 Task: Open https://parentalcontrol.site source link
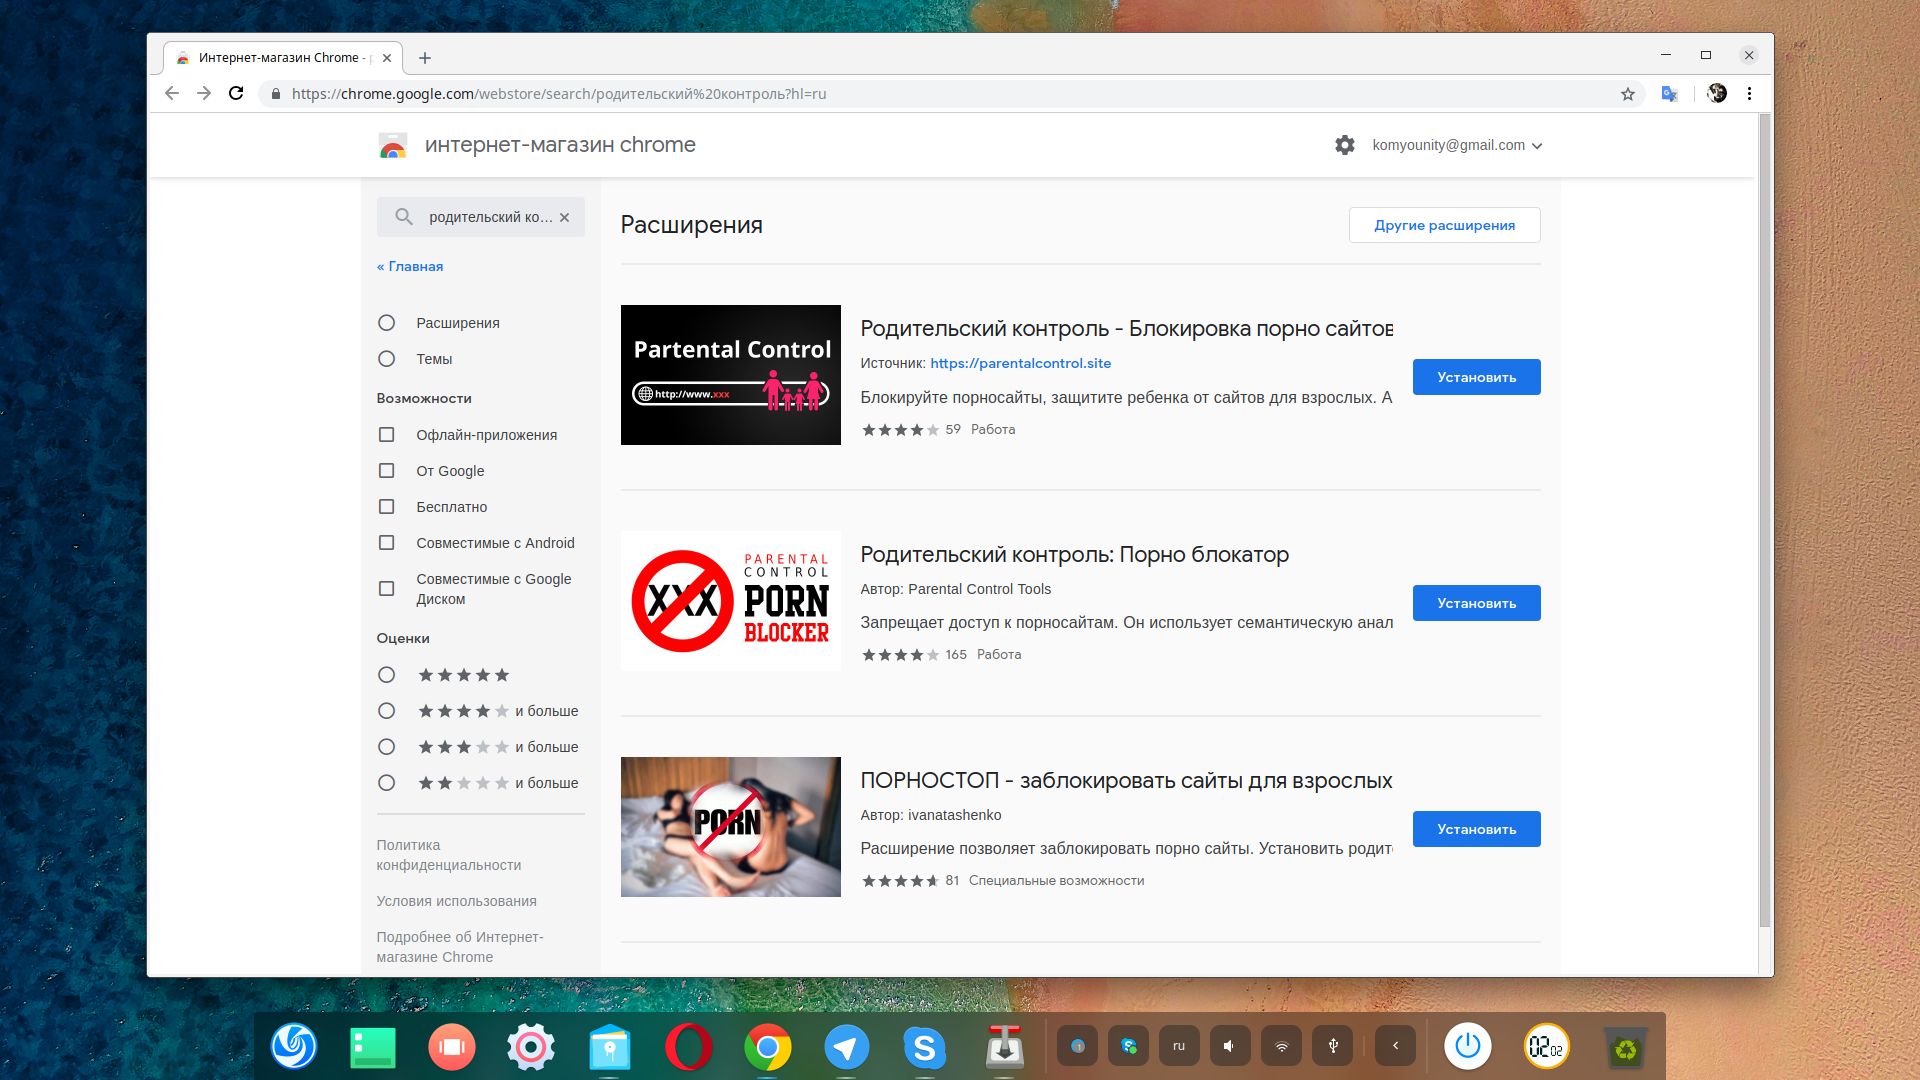click(1020, 363)
